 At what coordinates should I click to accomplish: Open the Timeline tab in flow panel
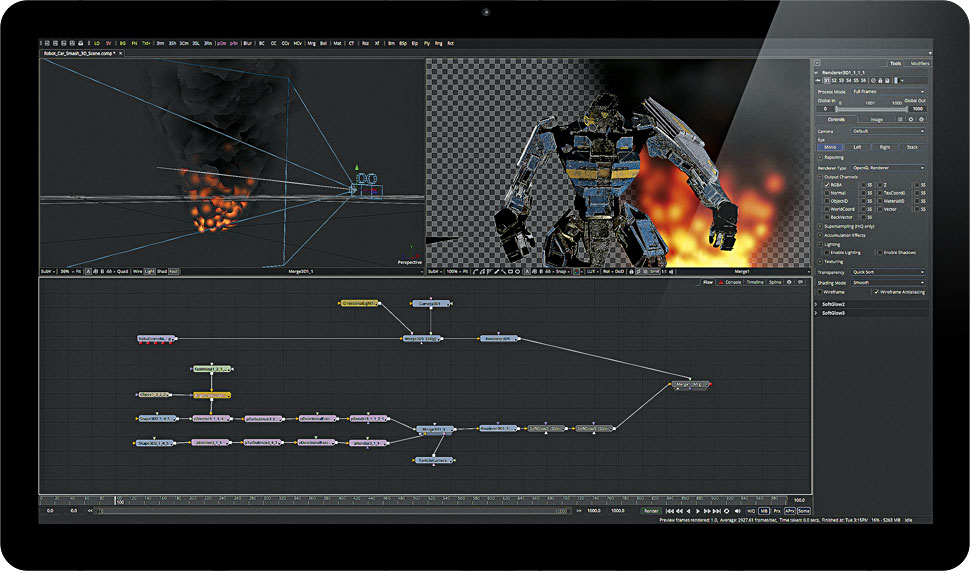(755, 282)
